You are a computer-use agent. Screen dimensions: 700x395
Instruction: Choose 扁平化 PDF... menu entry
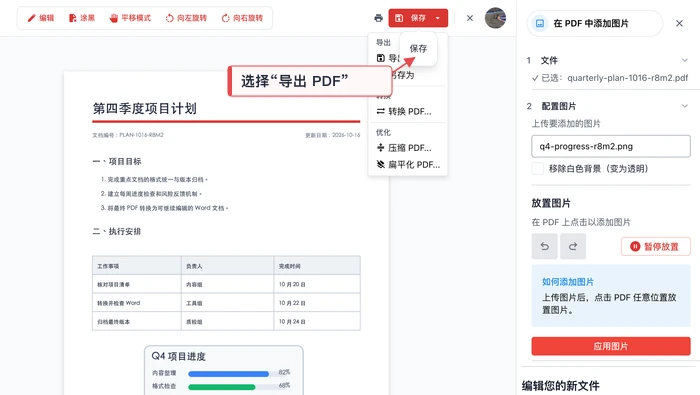pos(408,165)
